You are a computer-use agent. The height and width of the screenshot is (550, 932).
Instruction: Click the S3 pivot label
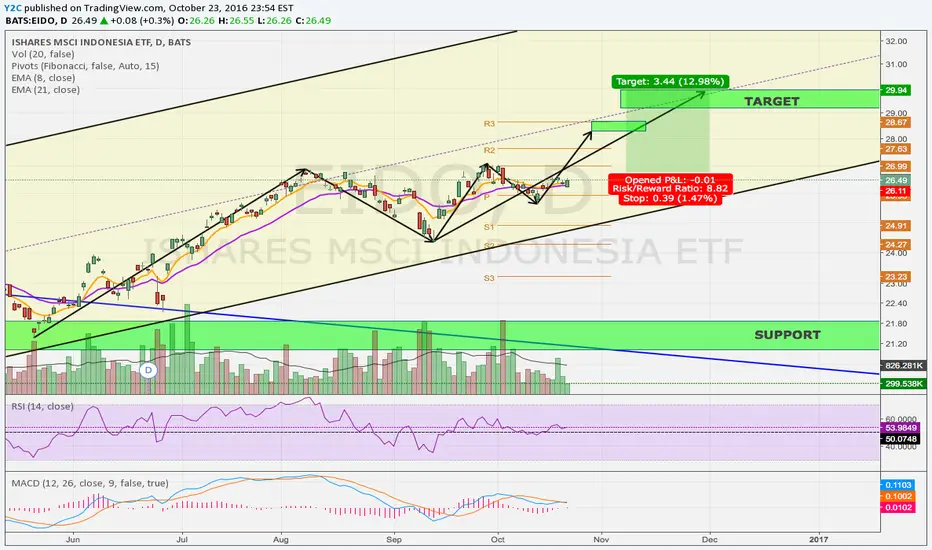coord(489,278)
